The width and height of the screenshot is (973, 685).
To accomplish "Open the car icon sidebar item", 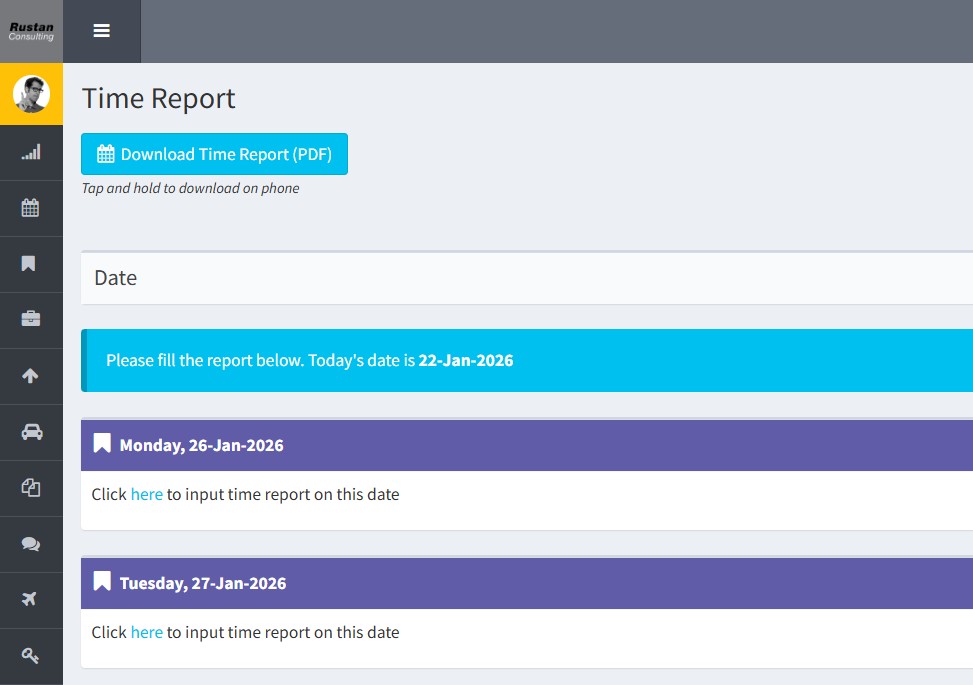I will (x=31, y=432).
